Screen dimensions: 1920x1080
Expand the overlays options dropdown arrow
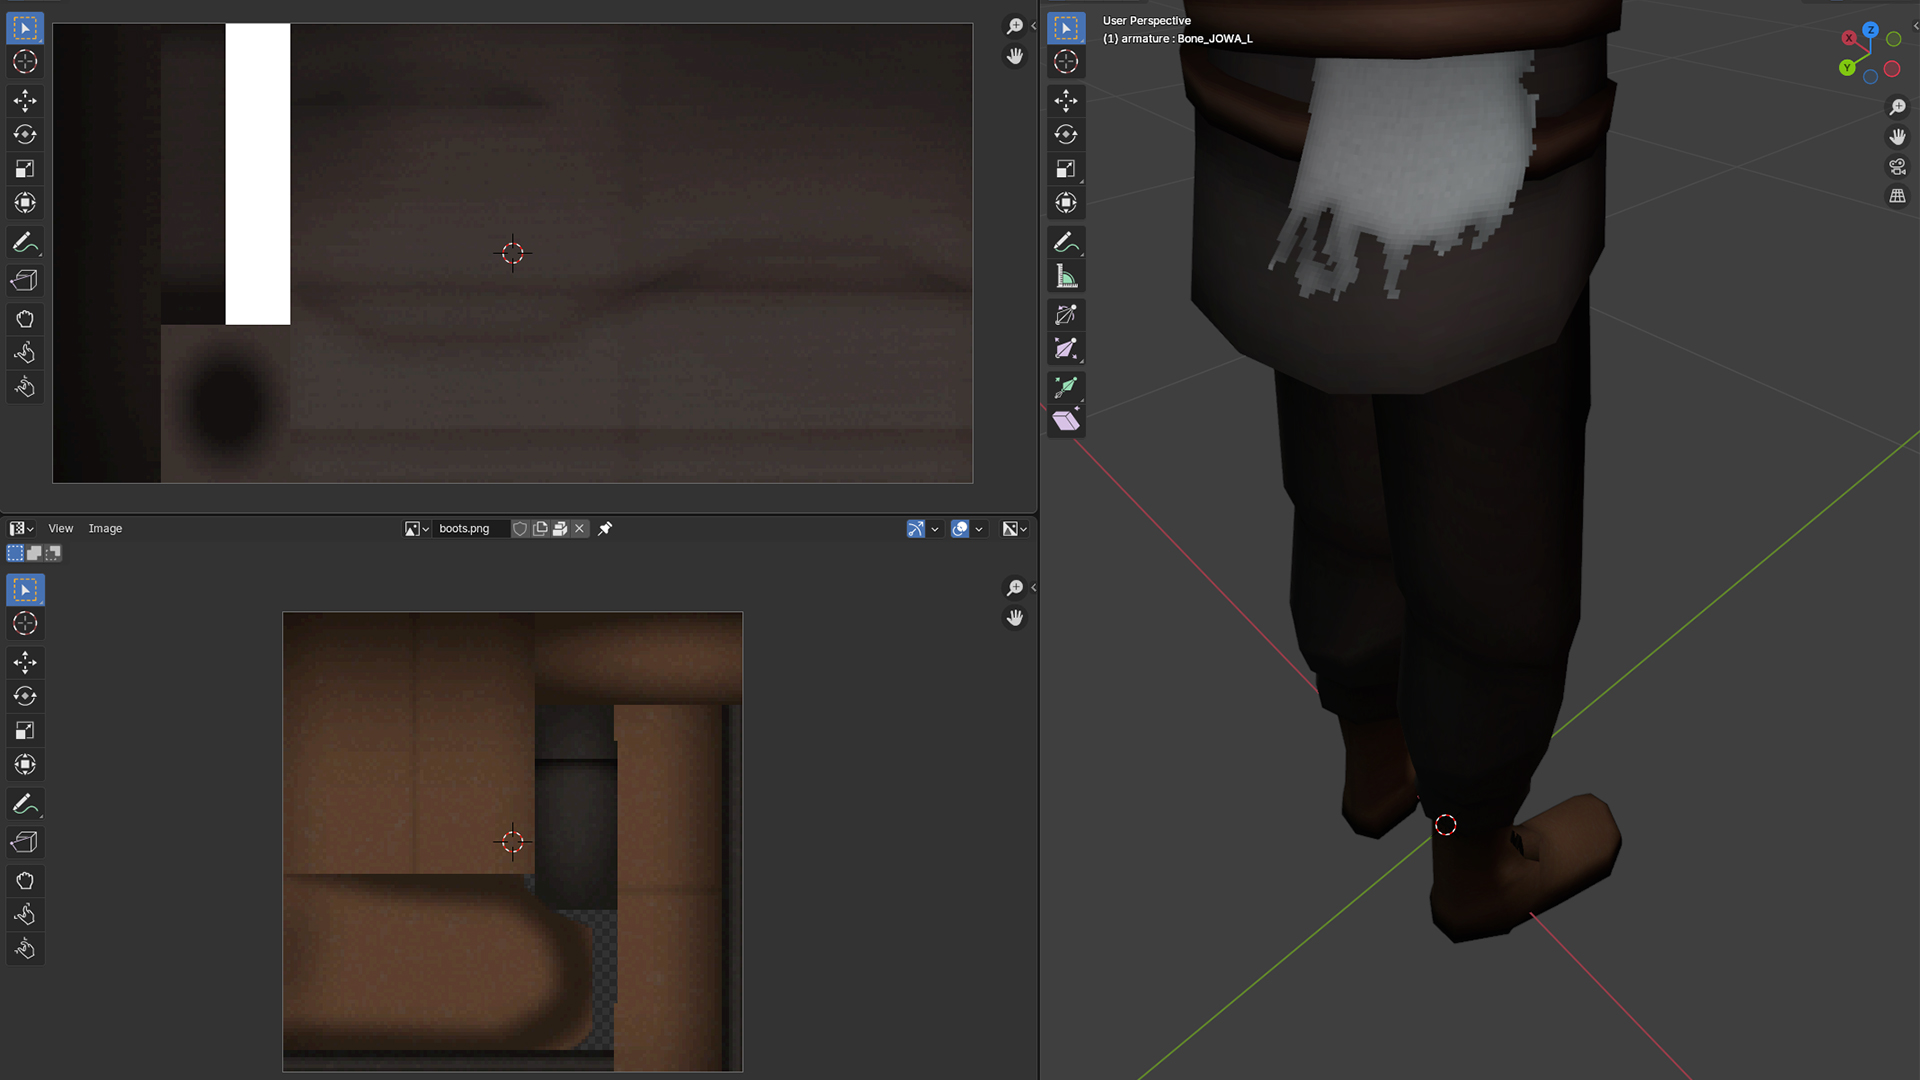[x=979, y=529]
